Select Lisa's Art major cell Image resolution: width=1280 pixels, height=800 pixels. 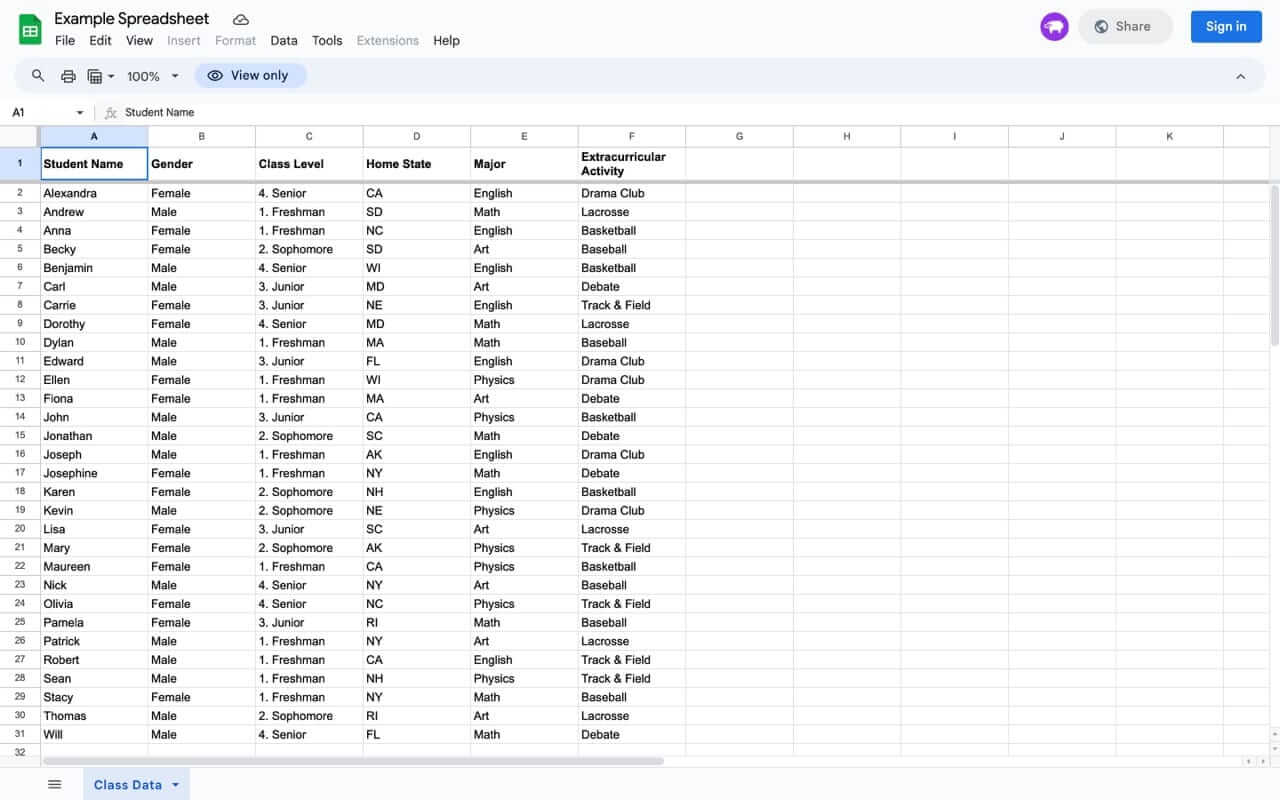click(x=524, y=529)
